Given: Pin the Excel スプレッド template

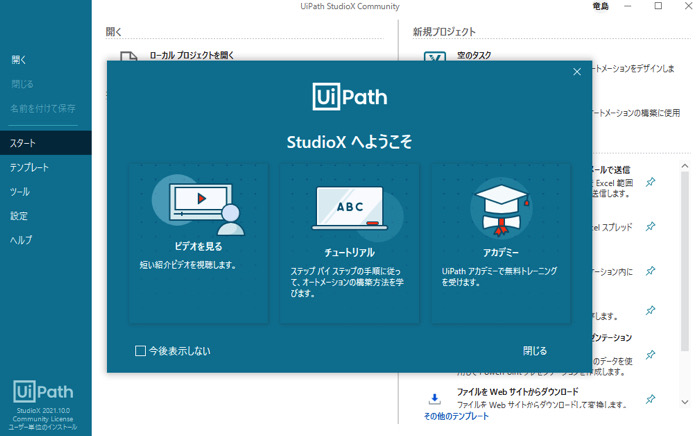Looking at the screenshot, I should (x=650, y=226).
